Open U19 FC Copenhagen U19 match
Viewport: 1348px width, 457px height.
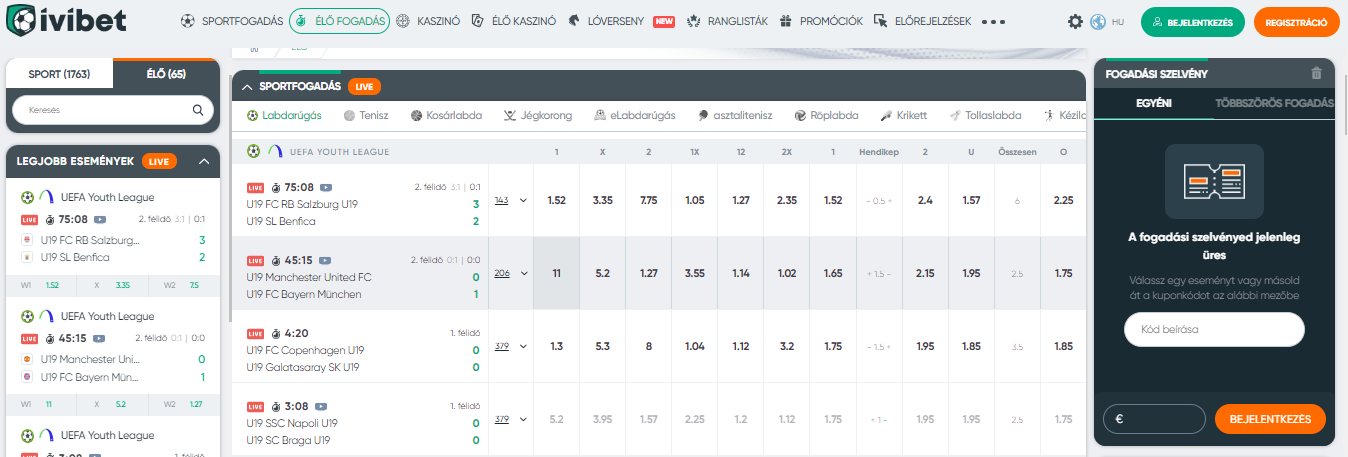(x=304, y=350)
